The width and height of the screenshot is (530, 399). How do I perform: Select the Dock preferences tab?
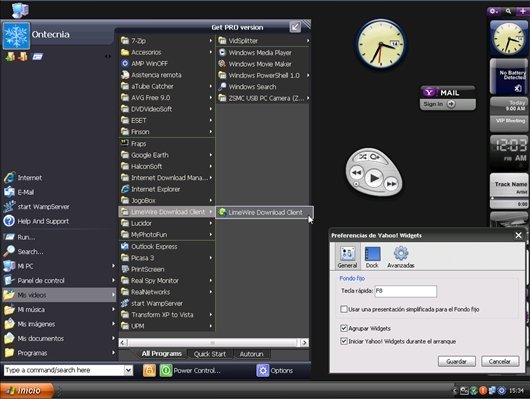(x=372, y=257)
